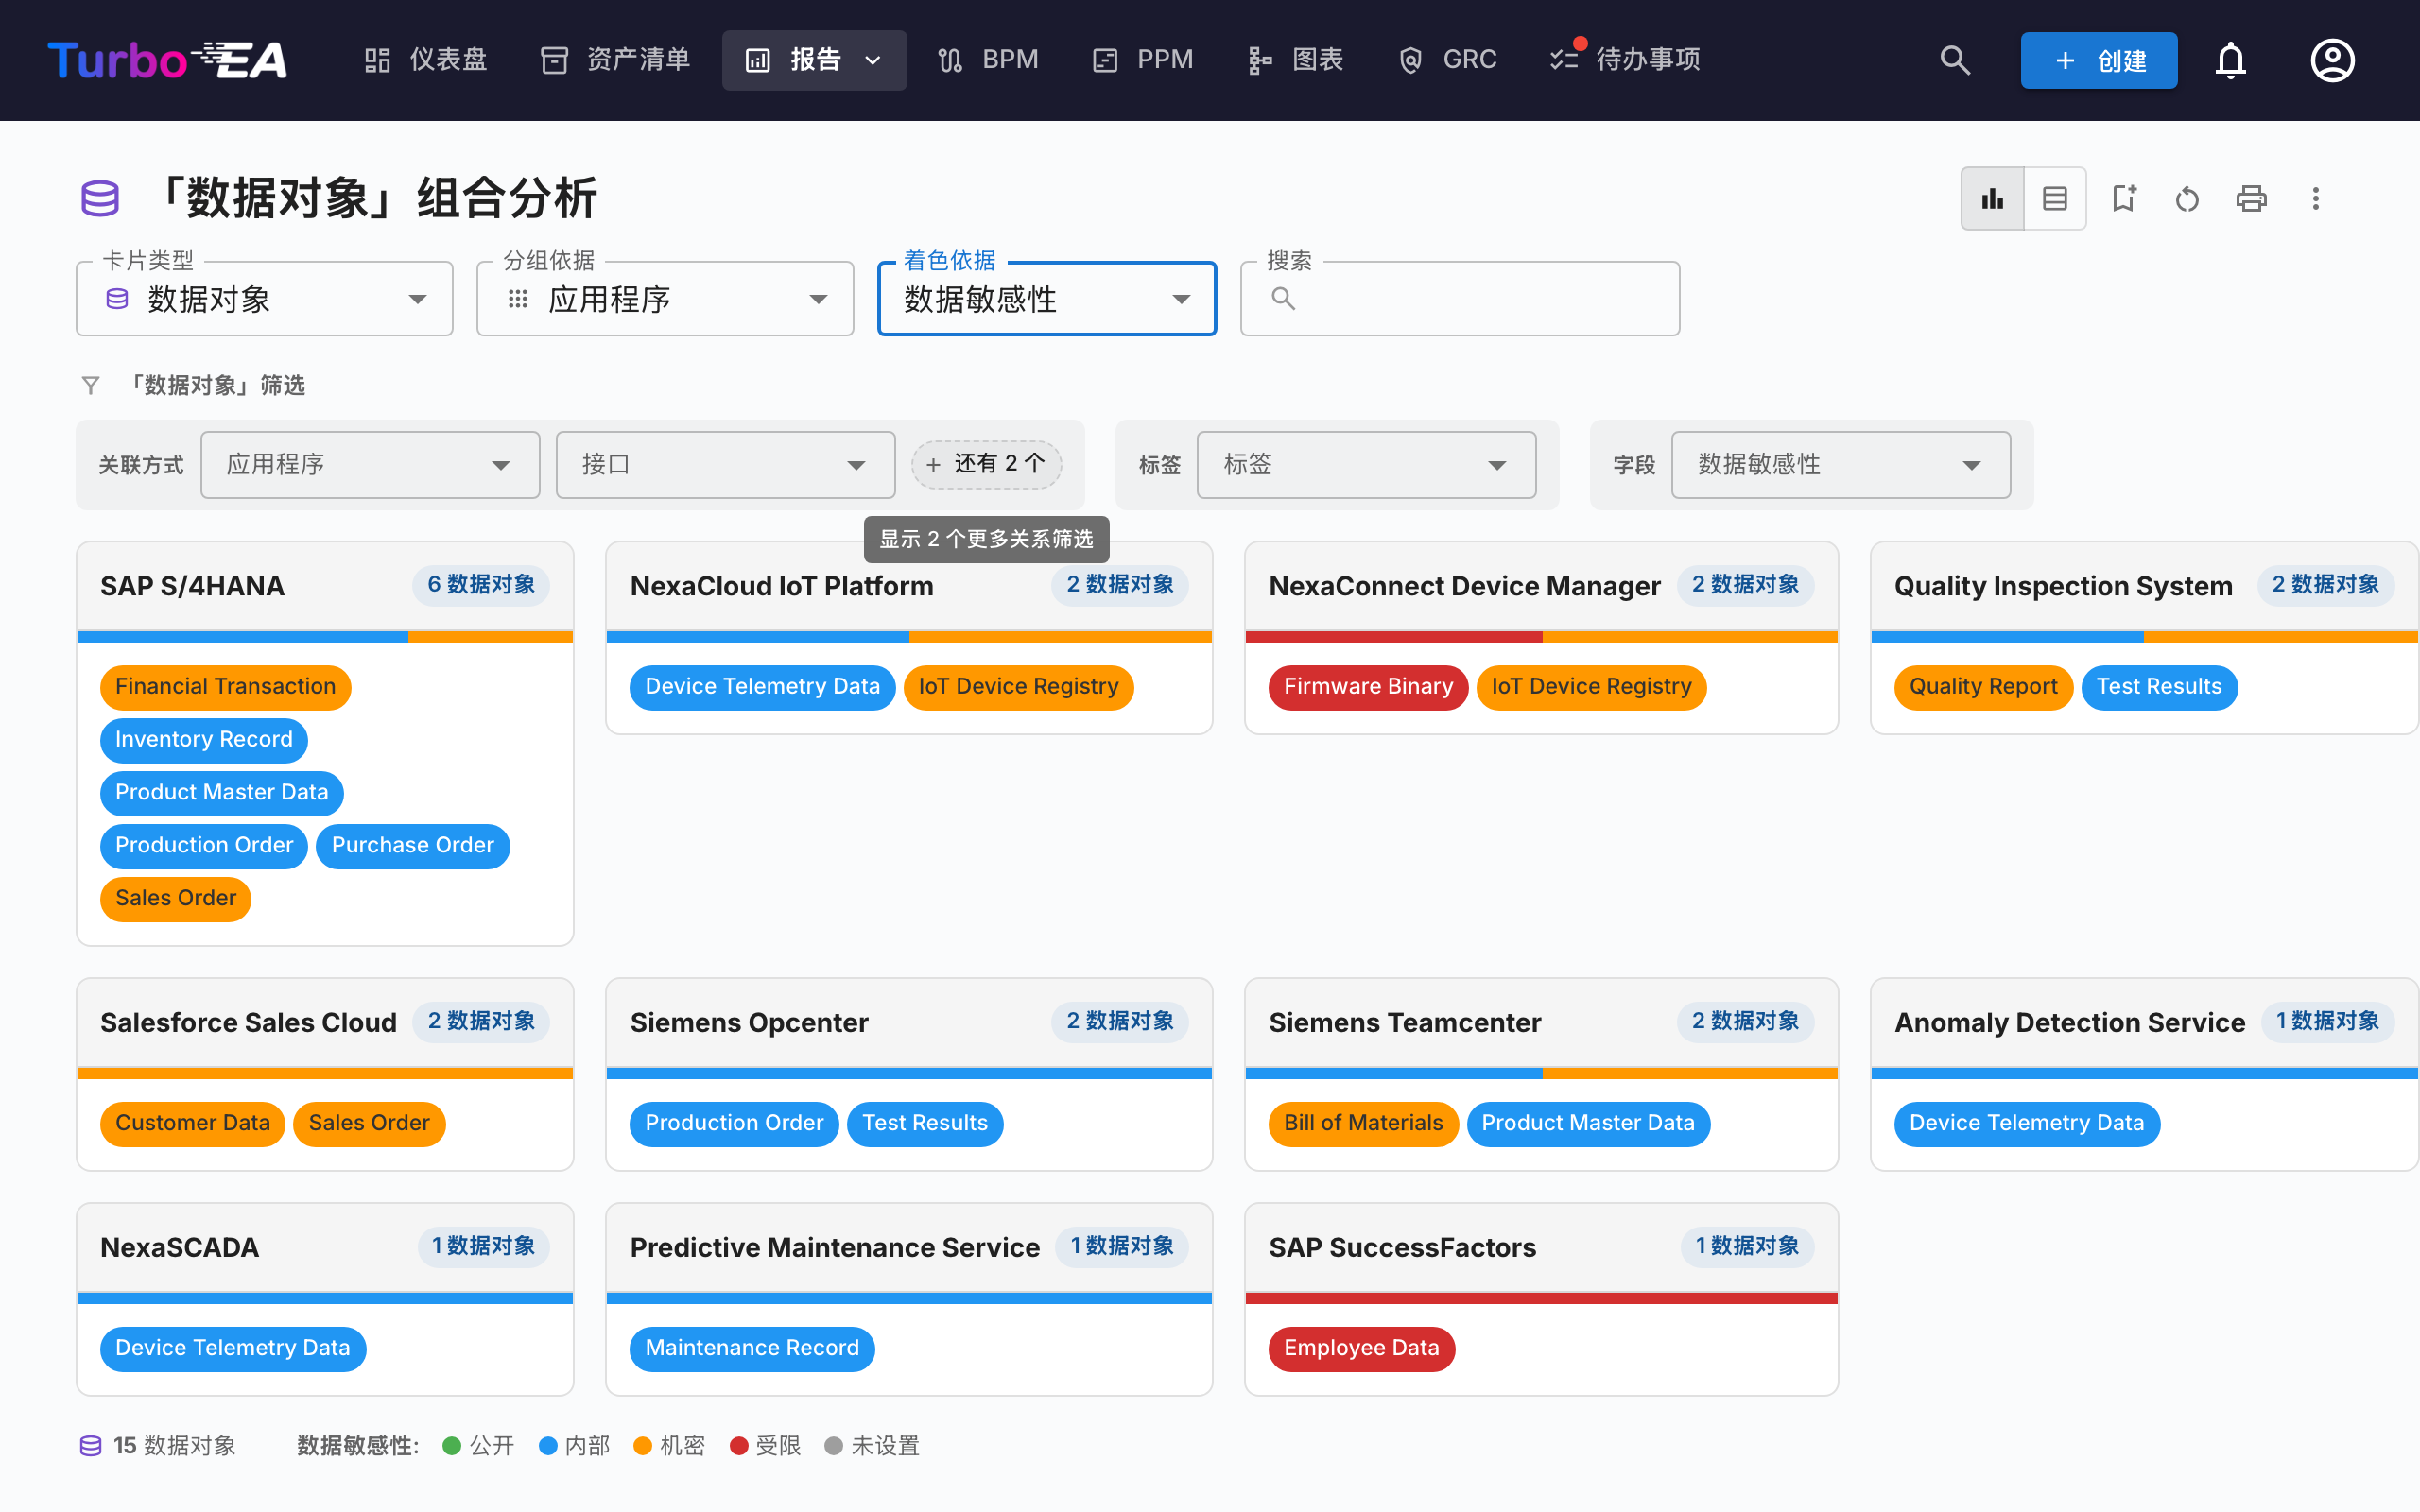The height and width of the screenshot is (1512, 2420).
Task: Click Firmware Binary chip
Action: pos(1367,687)
